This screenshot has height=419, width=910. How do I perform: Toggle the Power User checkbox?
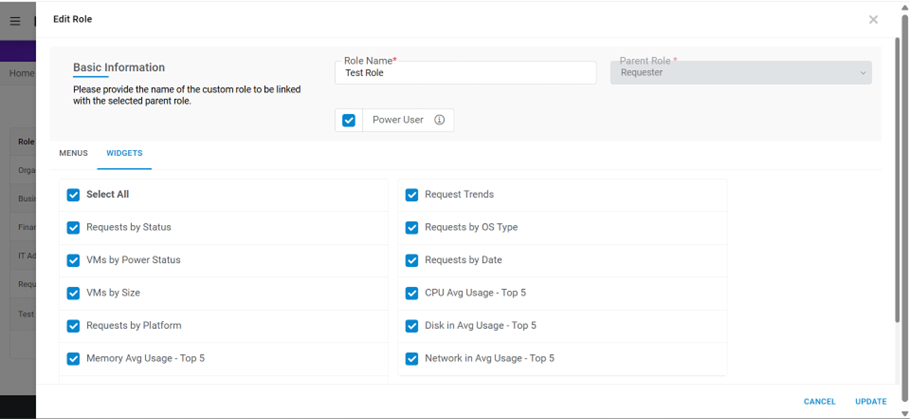tap(349, 120)
